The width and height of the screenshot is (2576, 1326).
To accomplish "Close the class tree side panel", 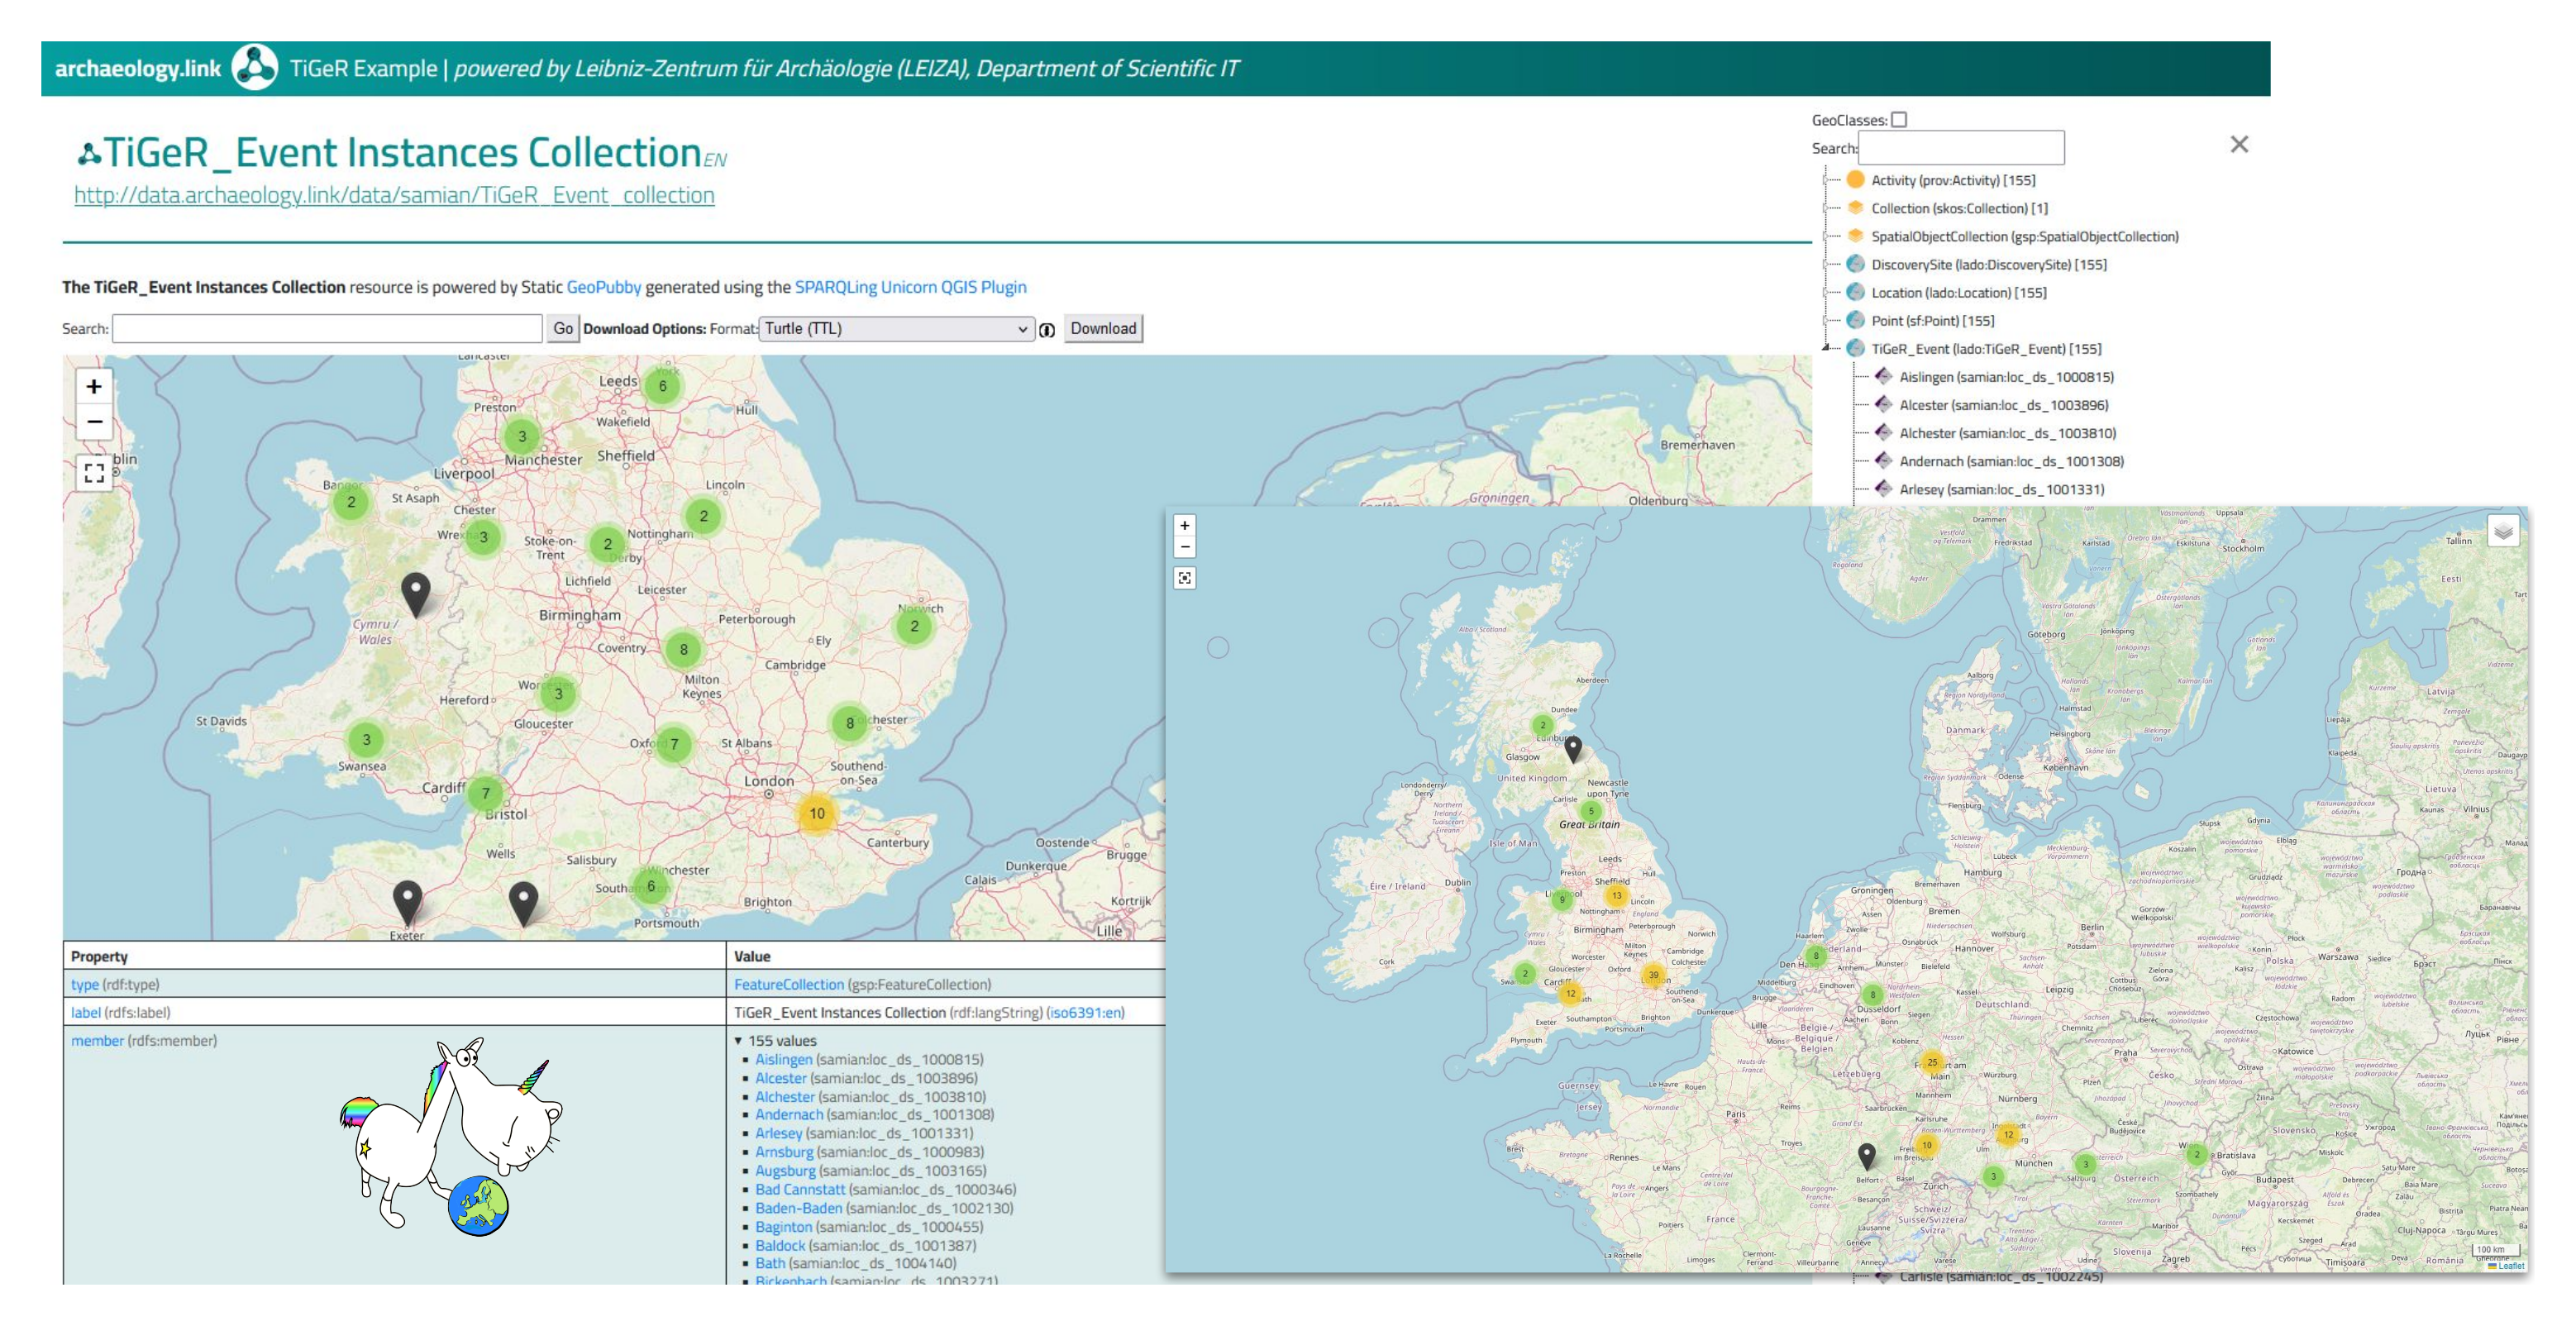I will coord(2239,145).
